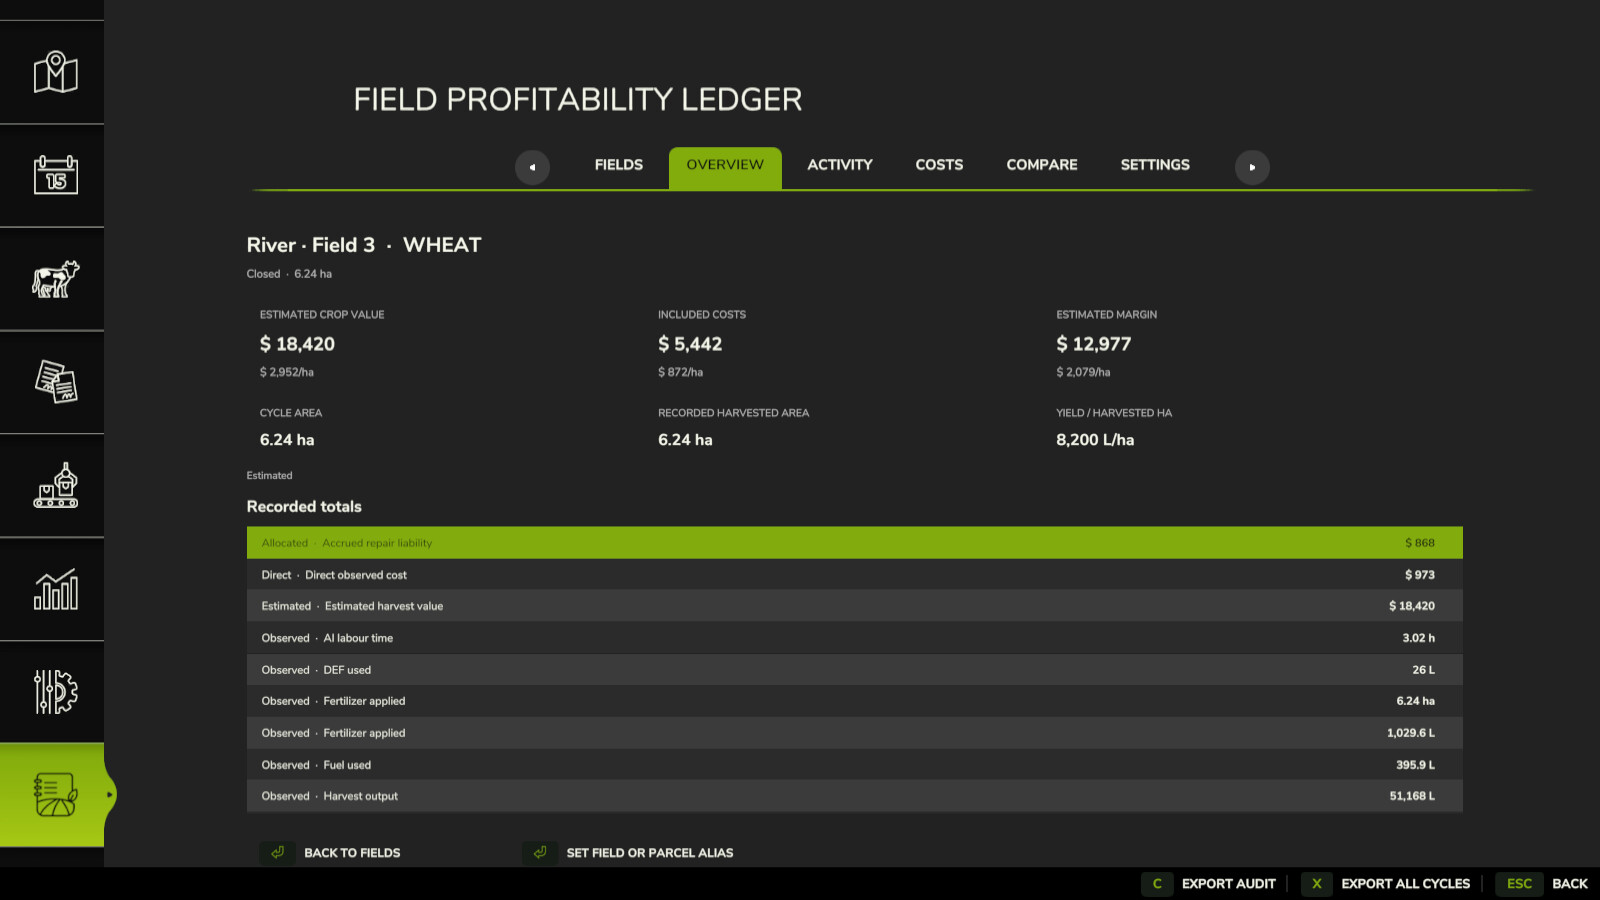Select the AI labour time row
This screenshot has height=900, width=1600.
[855, 638]
